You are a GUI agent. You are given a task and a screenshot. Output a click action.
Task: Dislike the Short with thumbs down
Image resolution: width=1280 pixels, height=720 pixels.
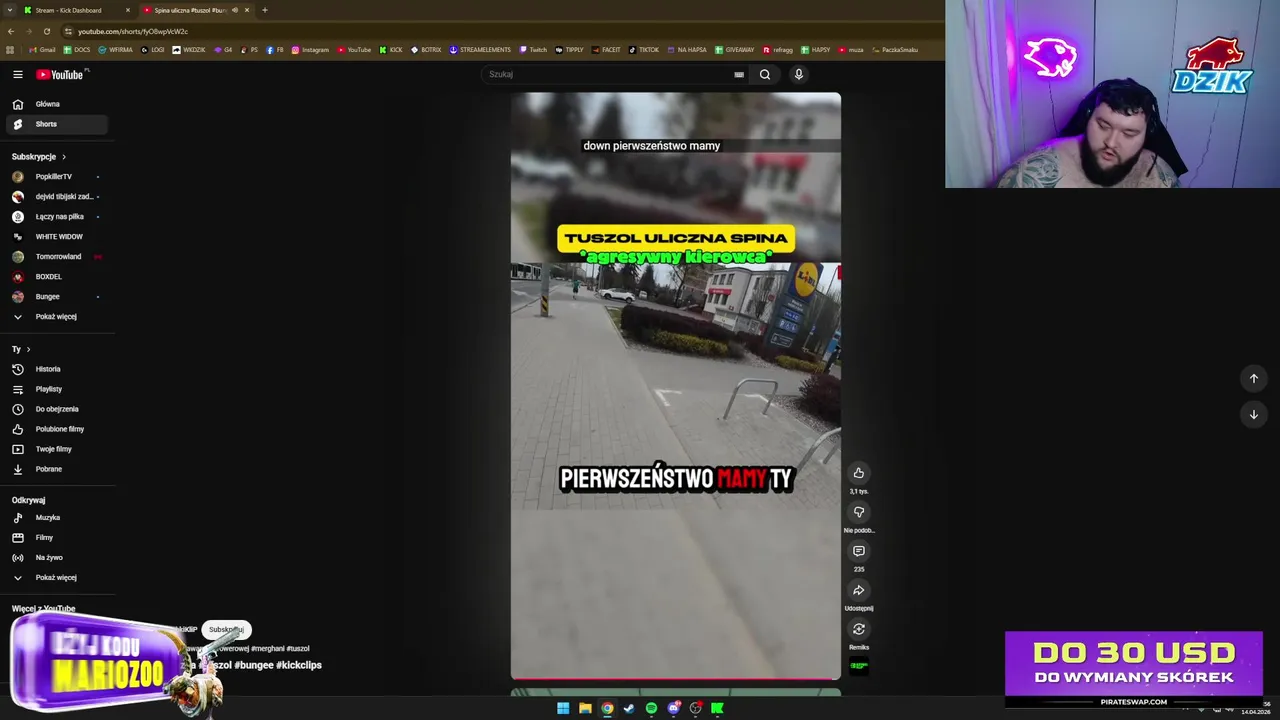click(858, 512)
